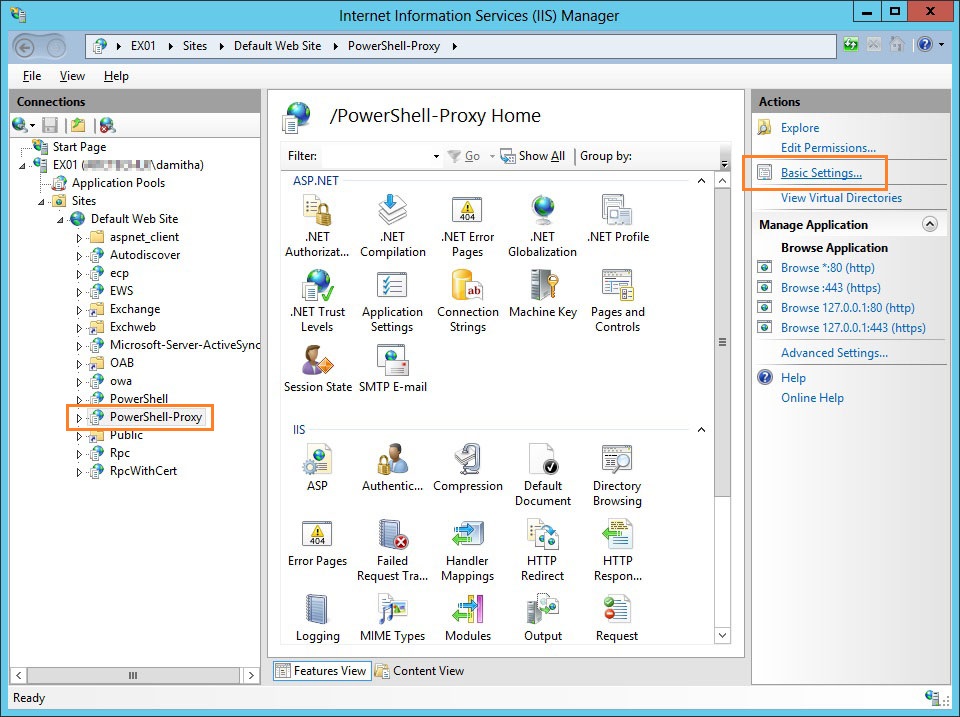960x717 pixels.
Task: Click View Virtual Directories link
Action: pos(841,198)
